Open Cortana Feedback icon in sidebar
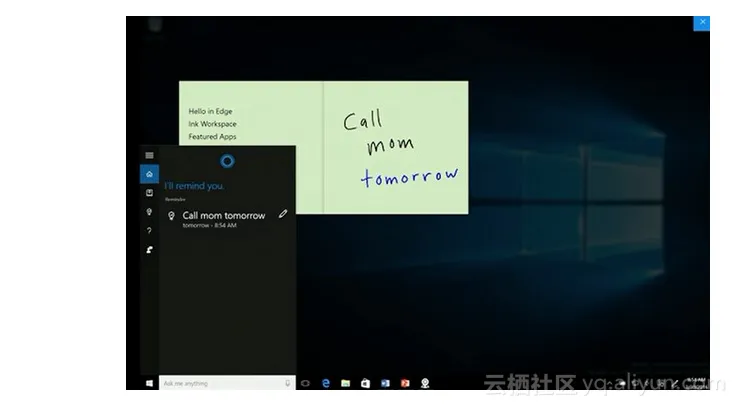Screen dimensions: 737x407 click(x=149, y=250)
